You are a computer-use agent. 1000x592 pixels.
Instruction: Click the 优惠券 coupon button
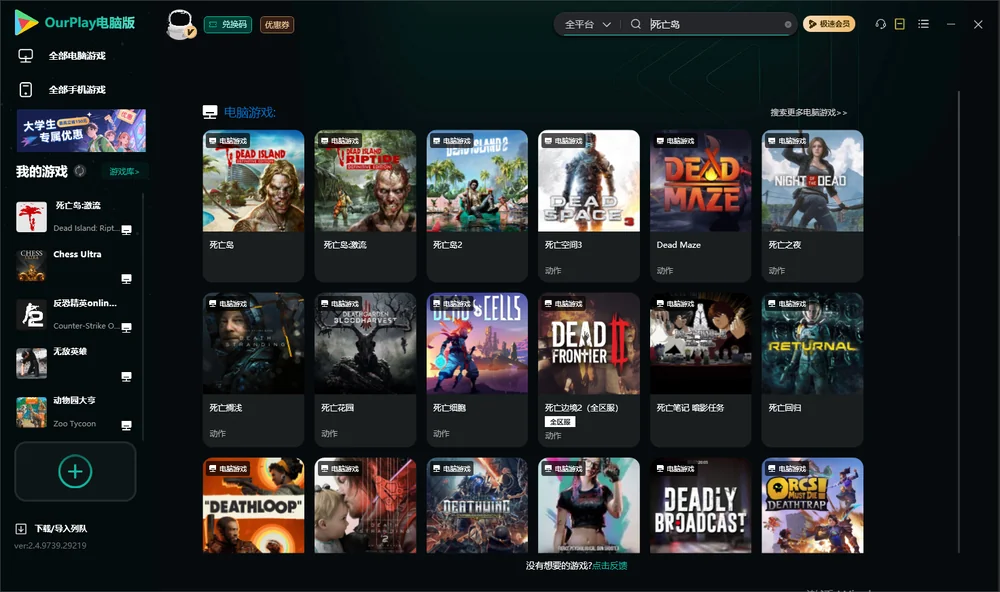point(277,25)
